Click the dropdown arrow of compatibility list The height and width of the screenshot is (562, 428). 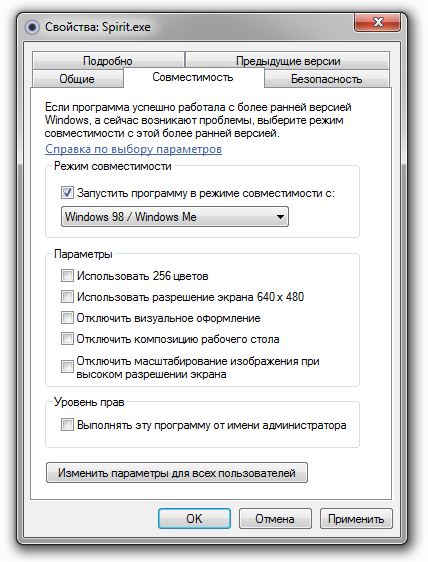pyautogui.click(x=280, y=217)
